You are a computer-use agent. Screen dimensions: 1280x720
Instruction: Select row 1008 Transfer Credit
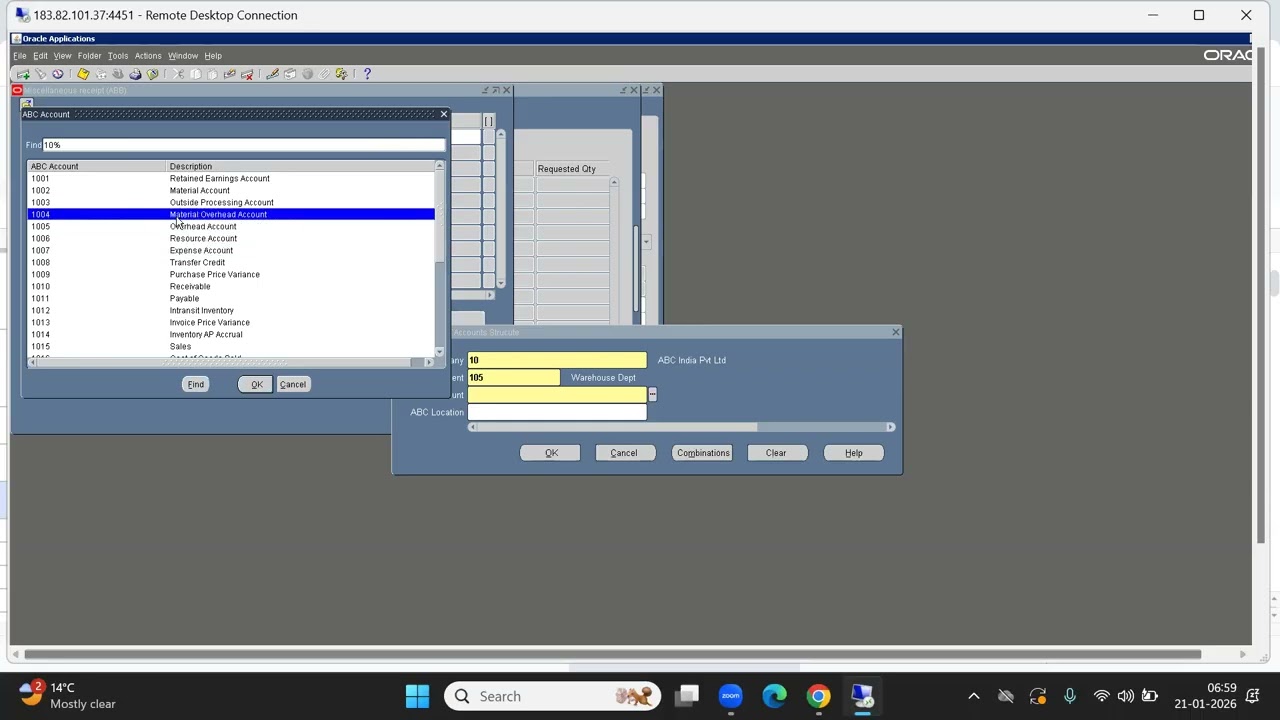pyautogui.click(x=231, y=262)
